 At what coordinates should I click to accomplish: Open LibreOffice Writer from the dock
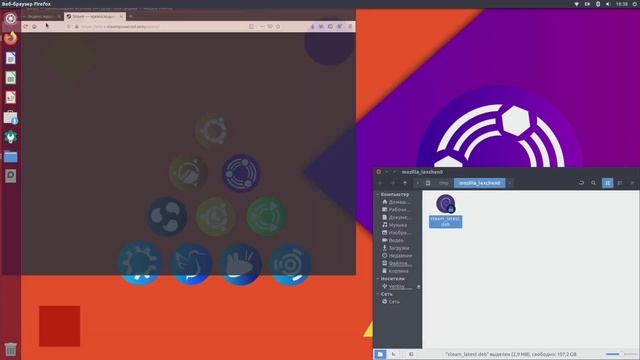point(11,58)
